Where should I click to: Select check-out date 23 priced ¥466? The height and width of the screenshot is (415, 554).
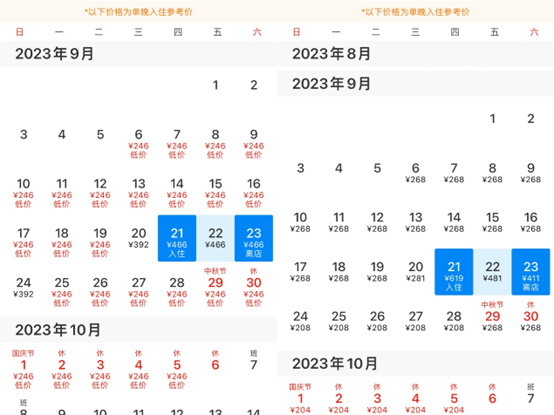coord(254,238)
